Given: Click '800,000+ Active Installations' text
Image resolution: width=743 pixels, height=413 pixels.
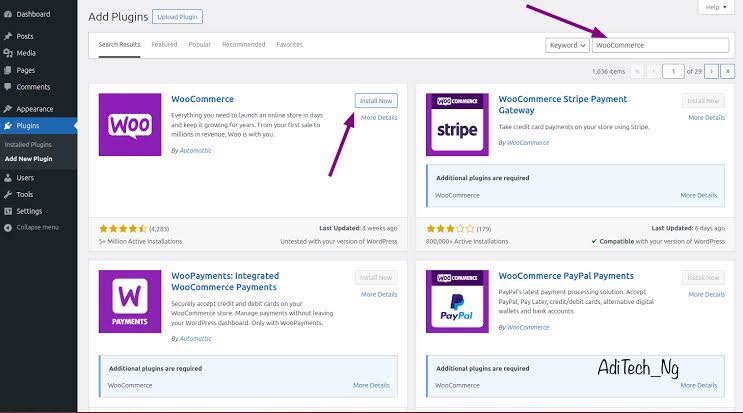Looking at the screenshot, I should 467,242.
